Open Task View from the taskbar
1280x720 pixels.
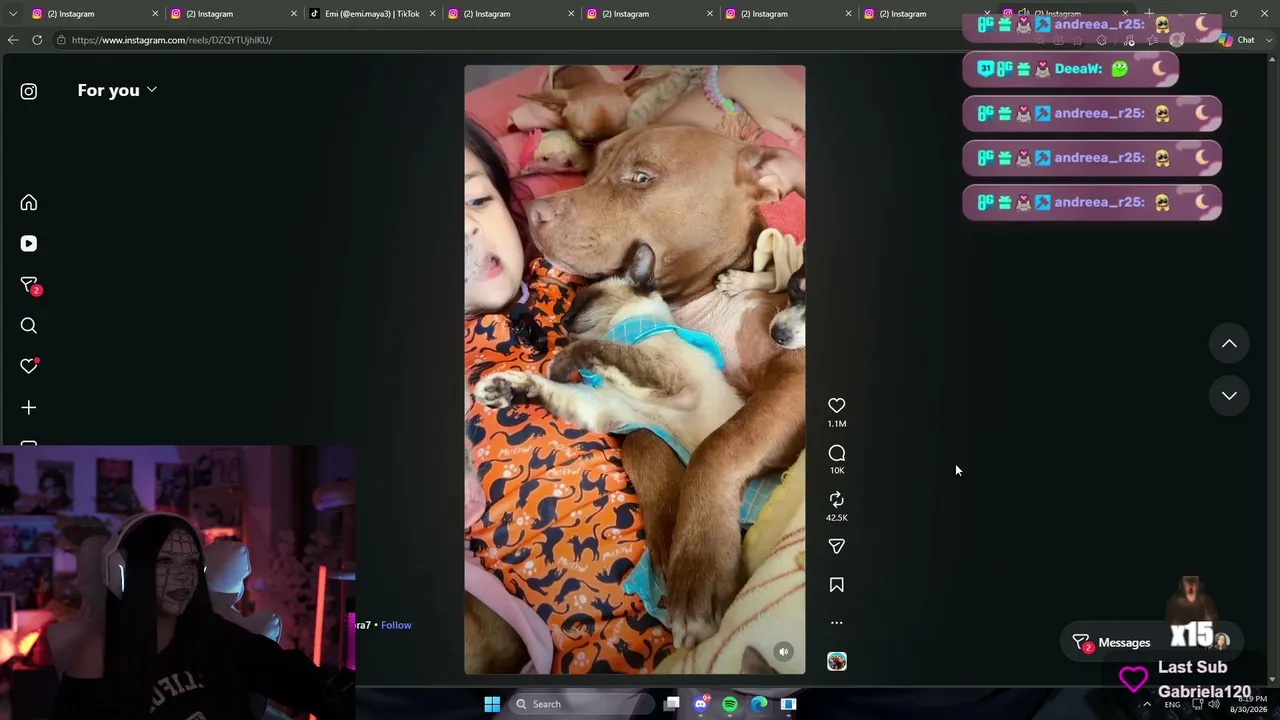pos(672,704)
